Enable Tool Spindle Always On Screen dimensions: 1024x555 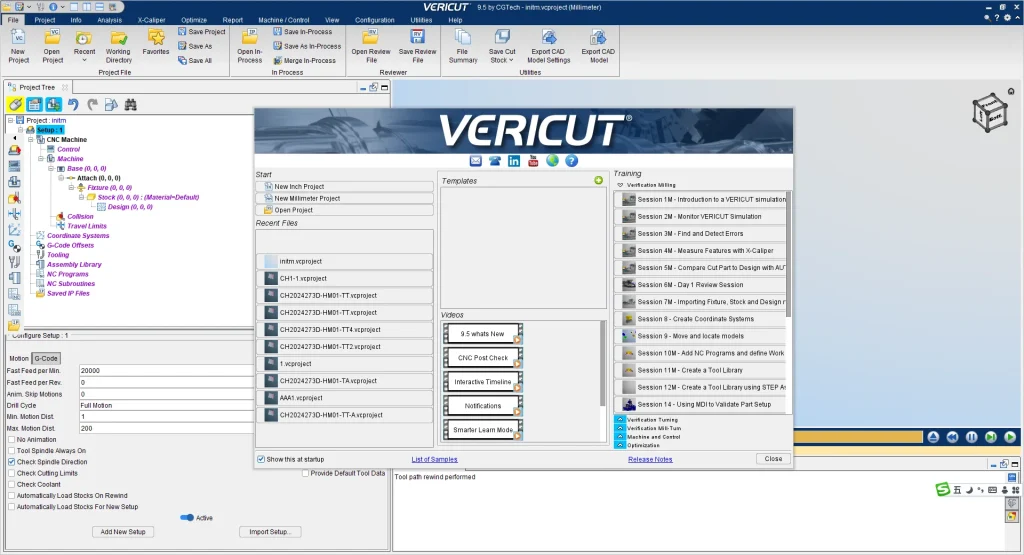12,451
